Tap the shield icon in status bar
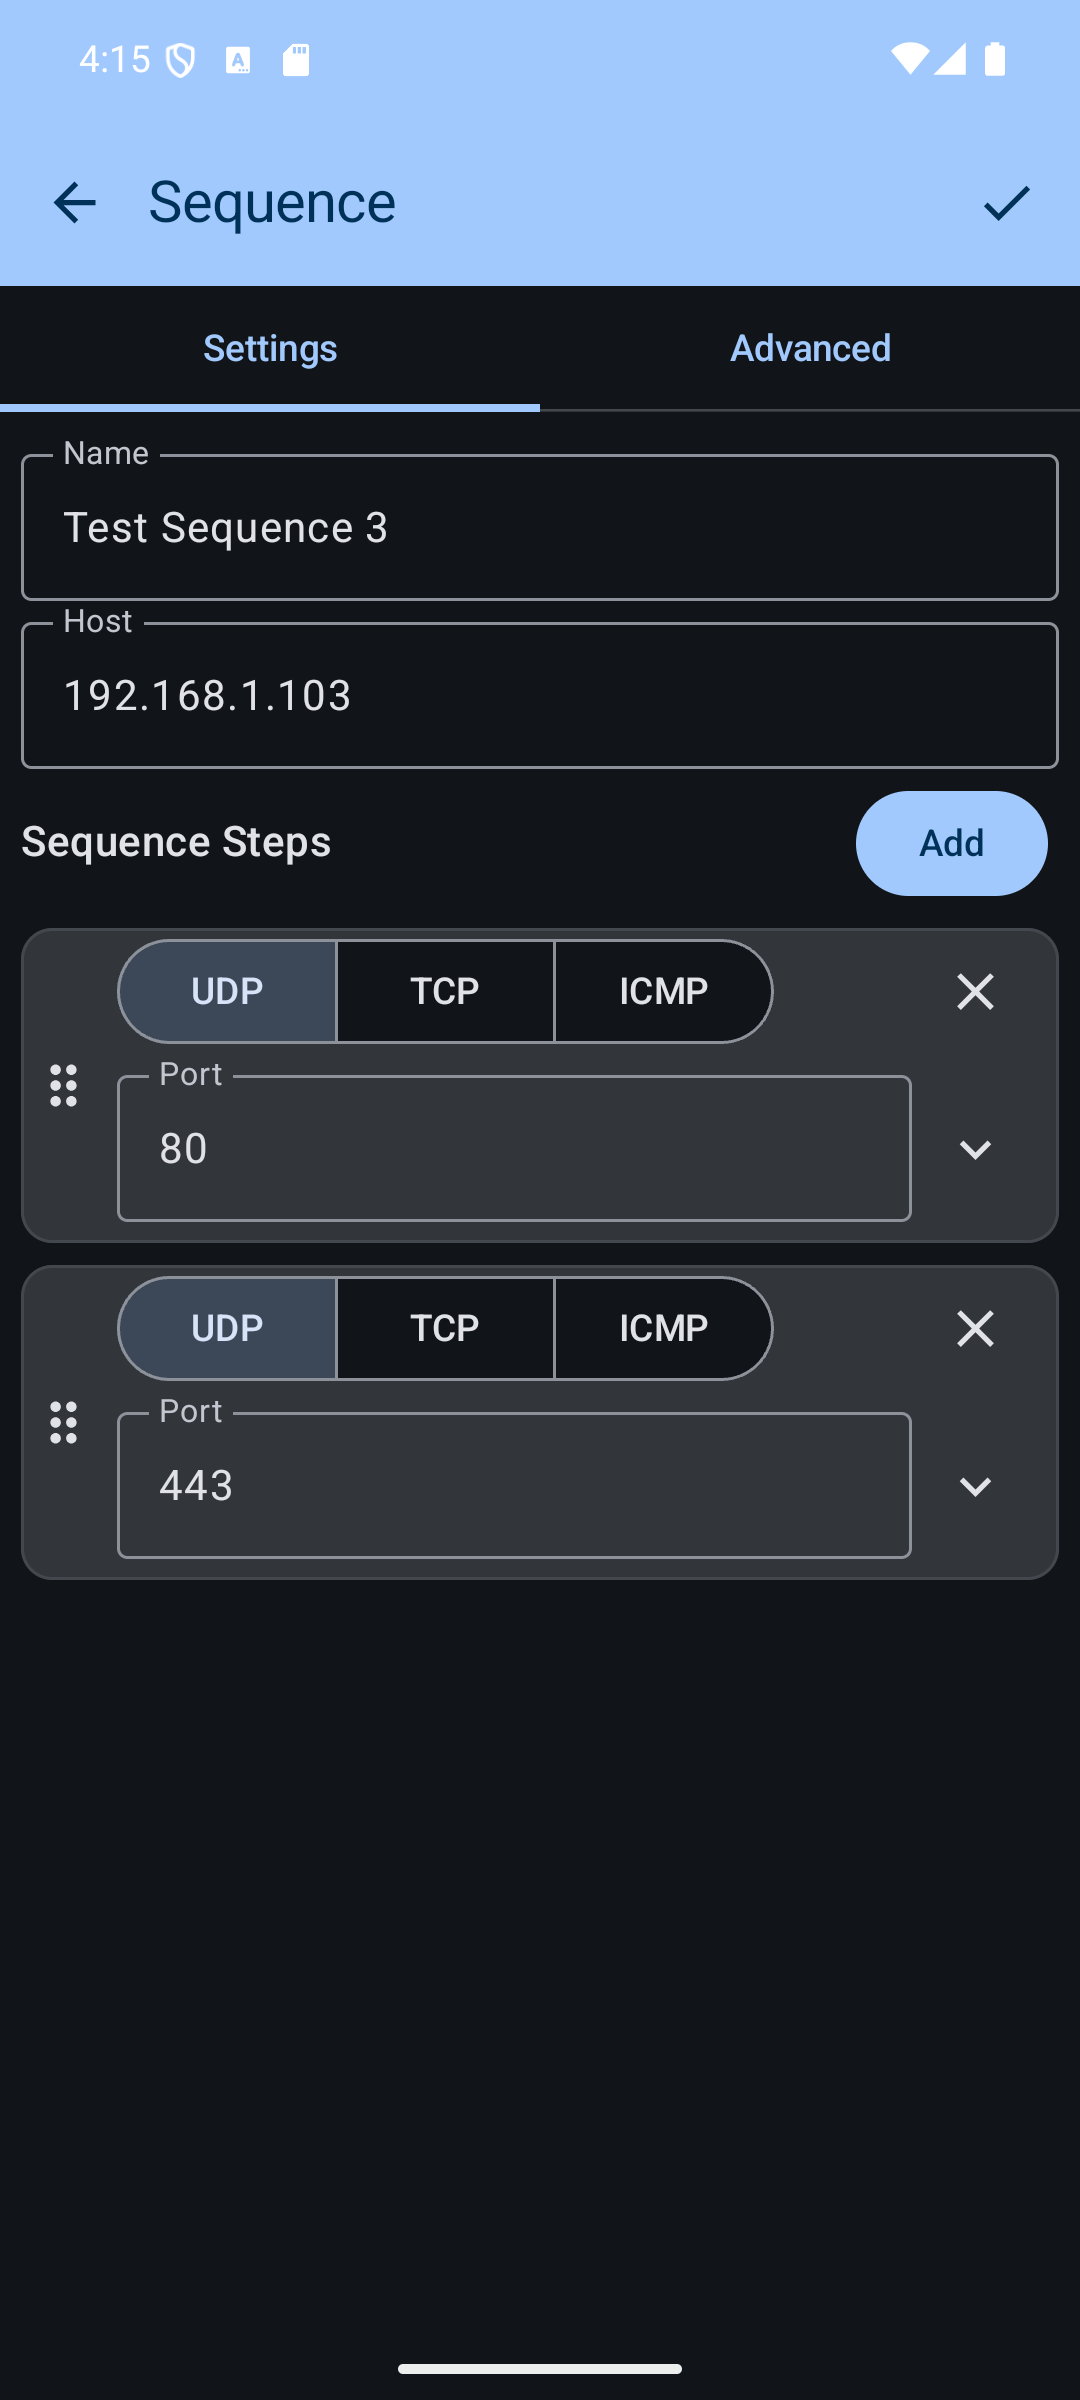This screenshot has height=2400, width=1080. click(181, 60)
